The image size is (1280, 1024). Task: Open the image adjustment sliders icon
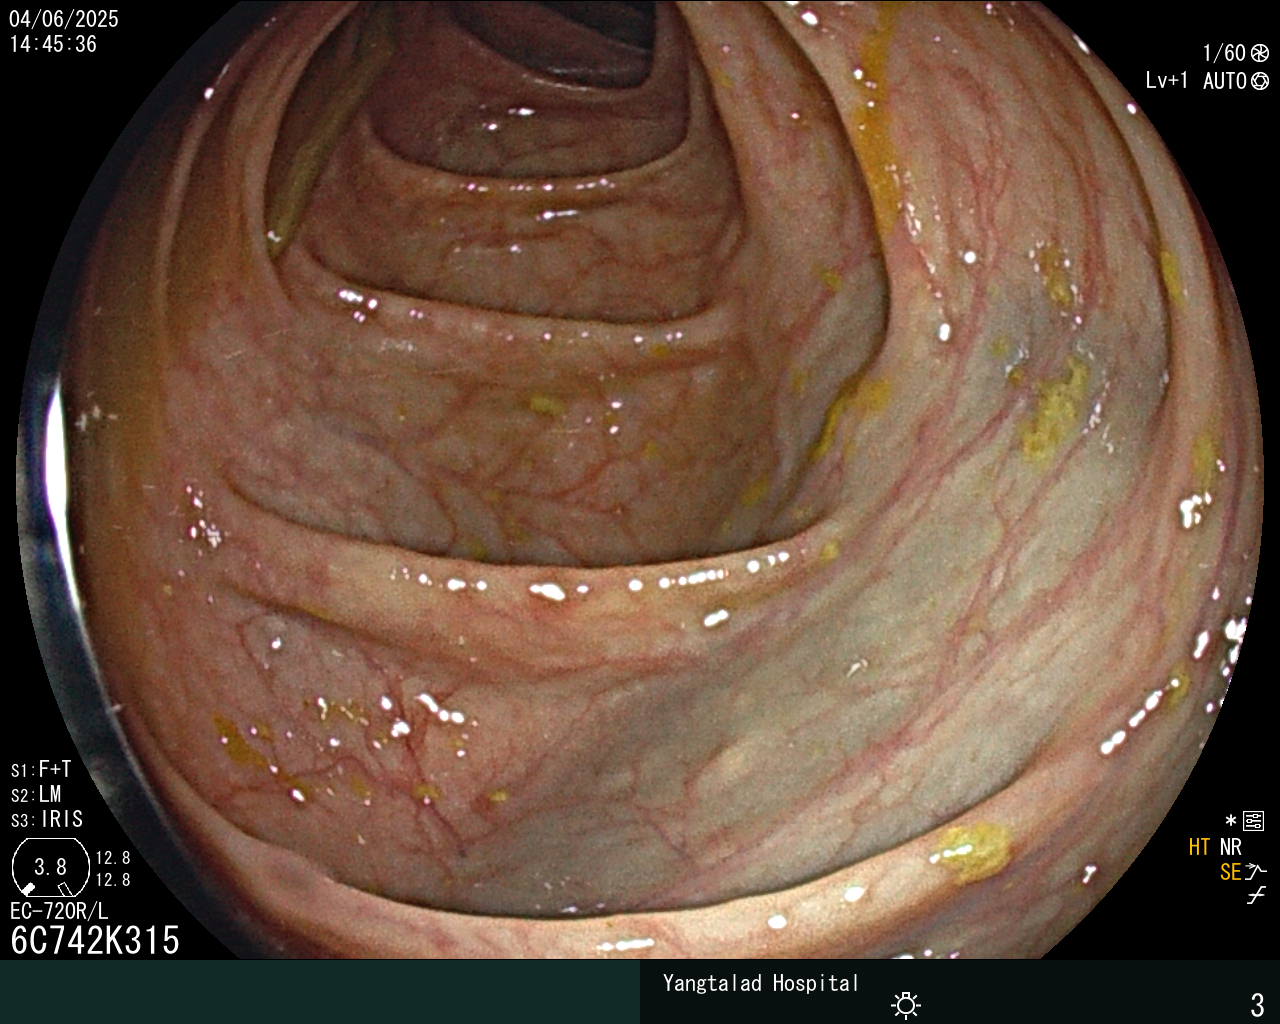(x=1254, y=821)
